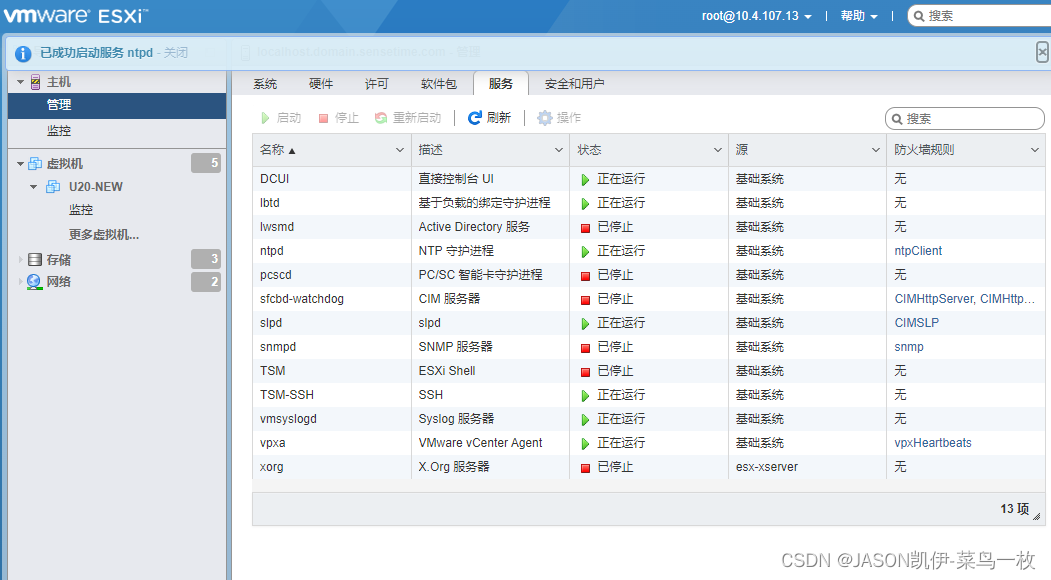Click the virtual machine count badge 5
1051x580 pixels.
pyautogui.click(x=206, y=163)
